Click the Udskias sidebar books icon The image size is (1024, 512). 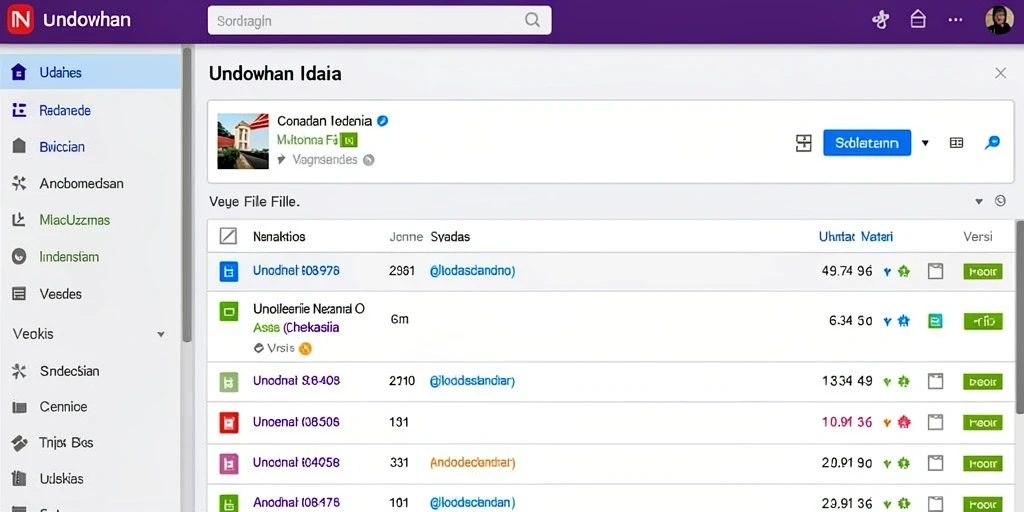(20, 479)
